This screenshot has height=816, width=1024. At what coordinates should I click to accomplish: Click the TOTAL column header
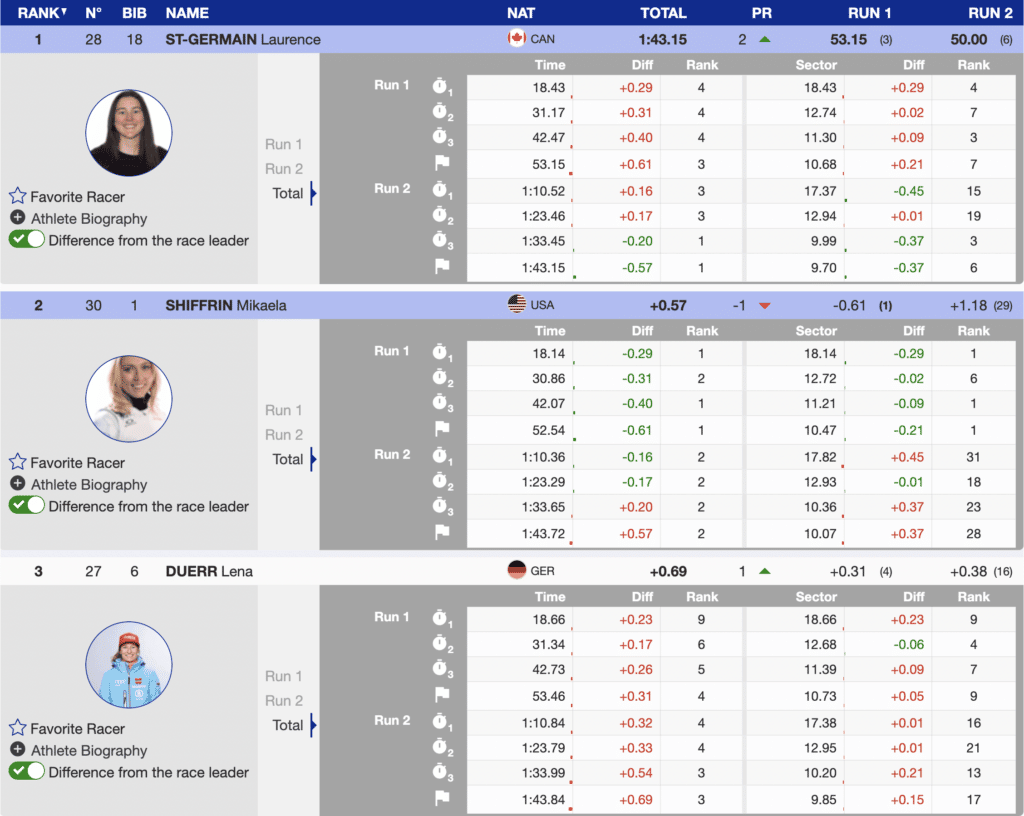tap(663, 13)
